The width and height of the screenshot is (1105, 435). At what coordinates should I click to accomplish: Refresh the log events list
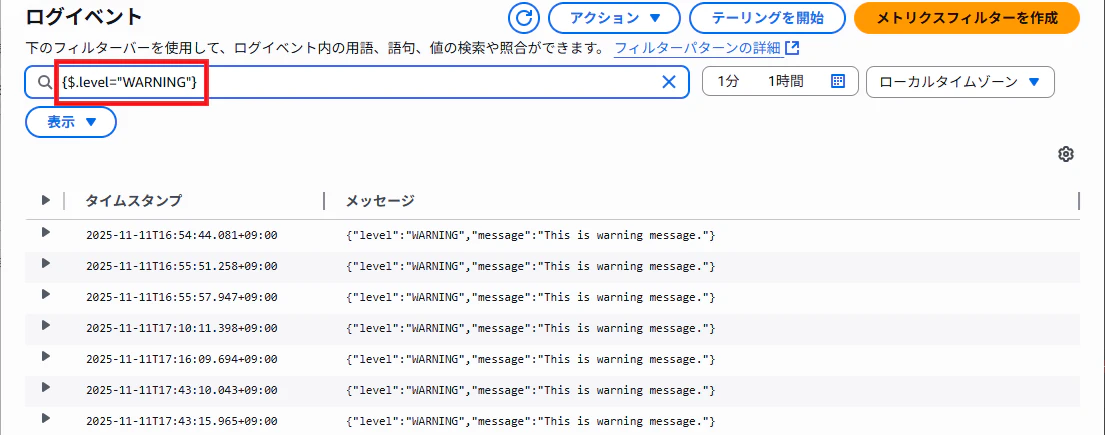click(524, 18)
